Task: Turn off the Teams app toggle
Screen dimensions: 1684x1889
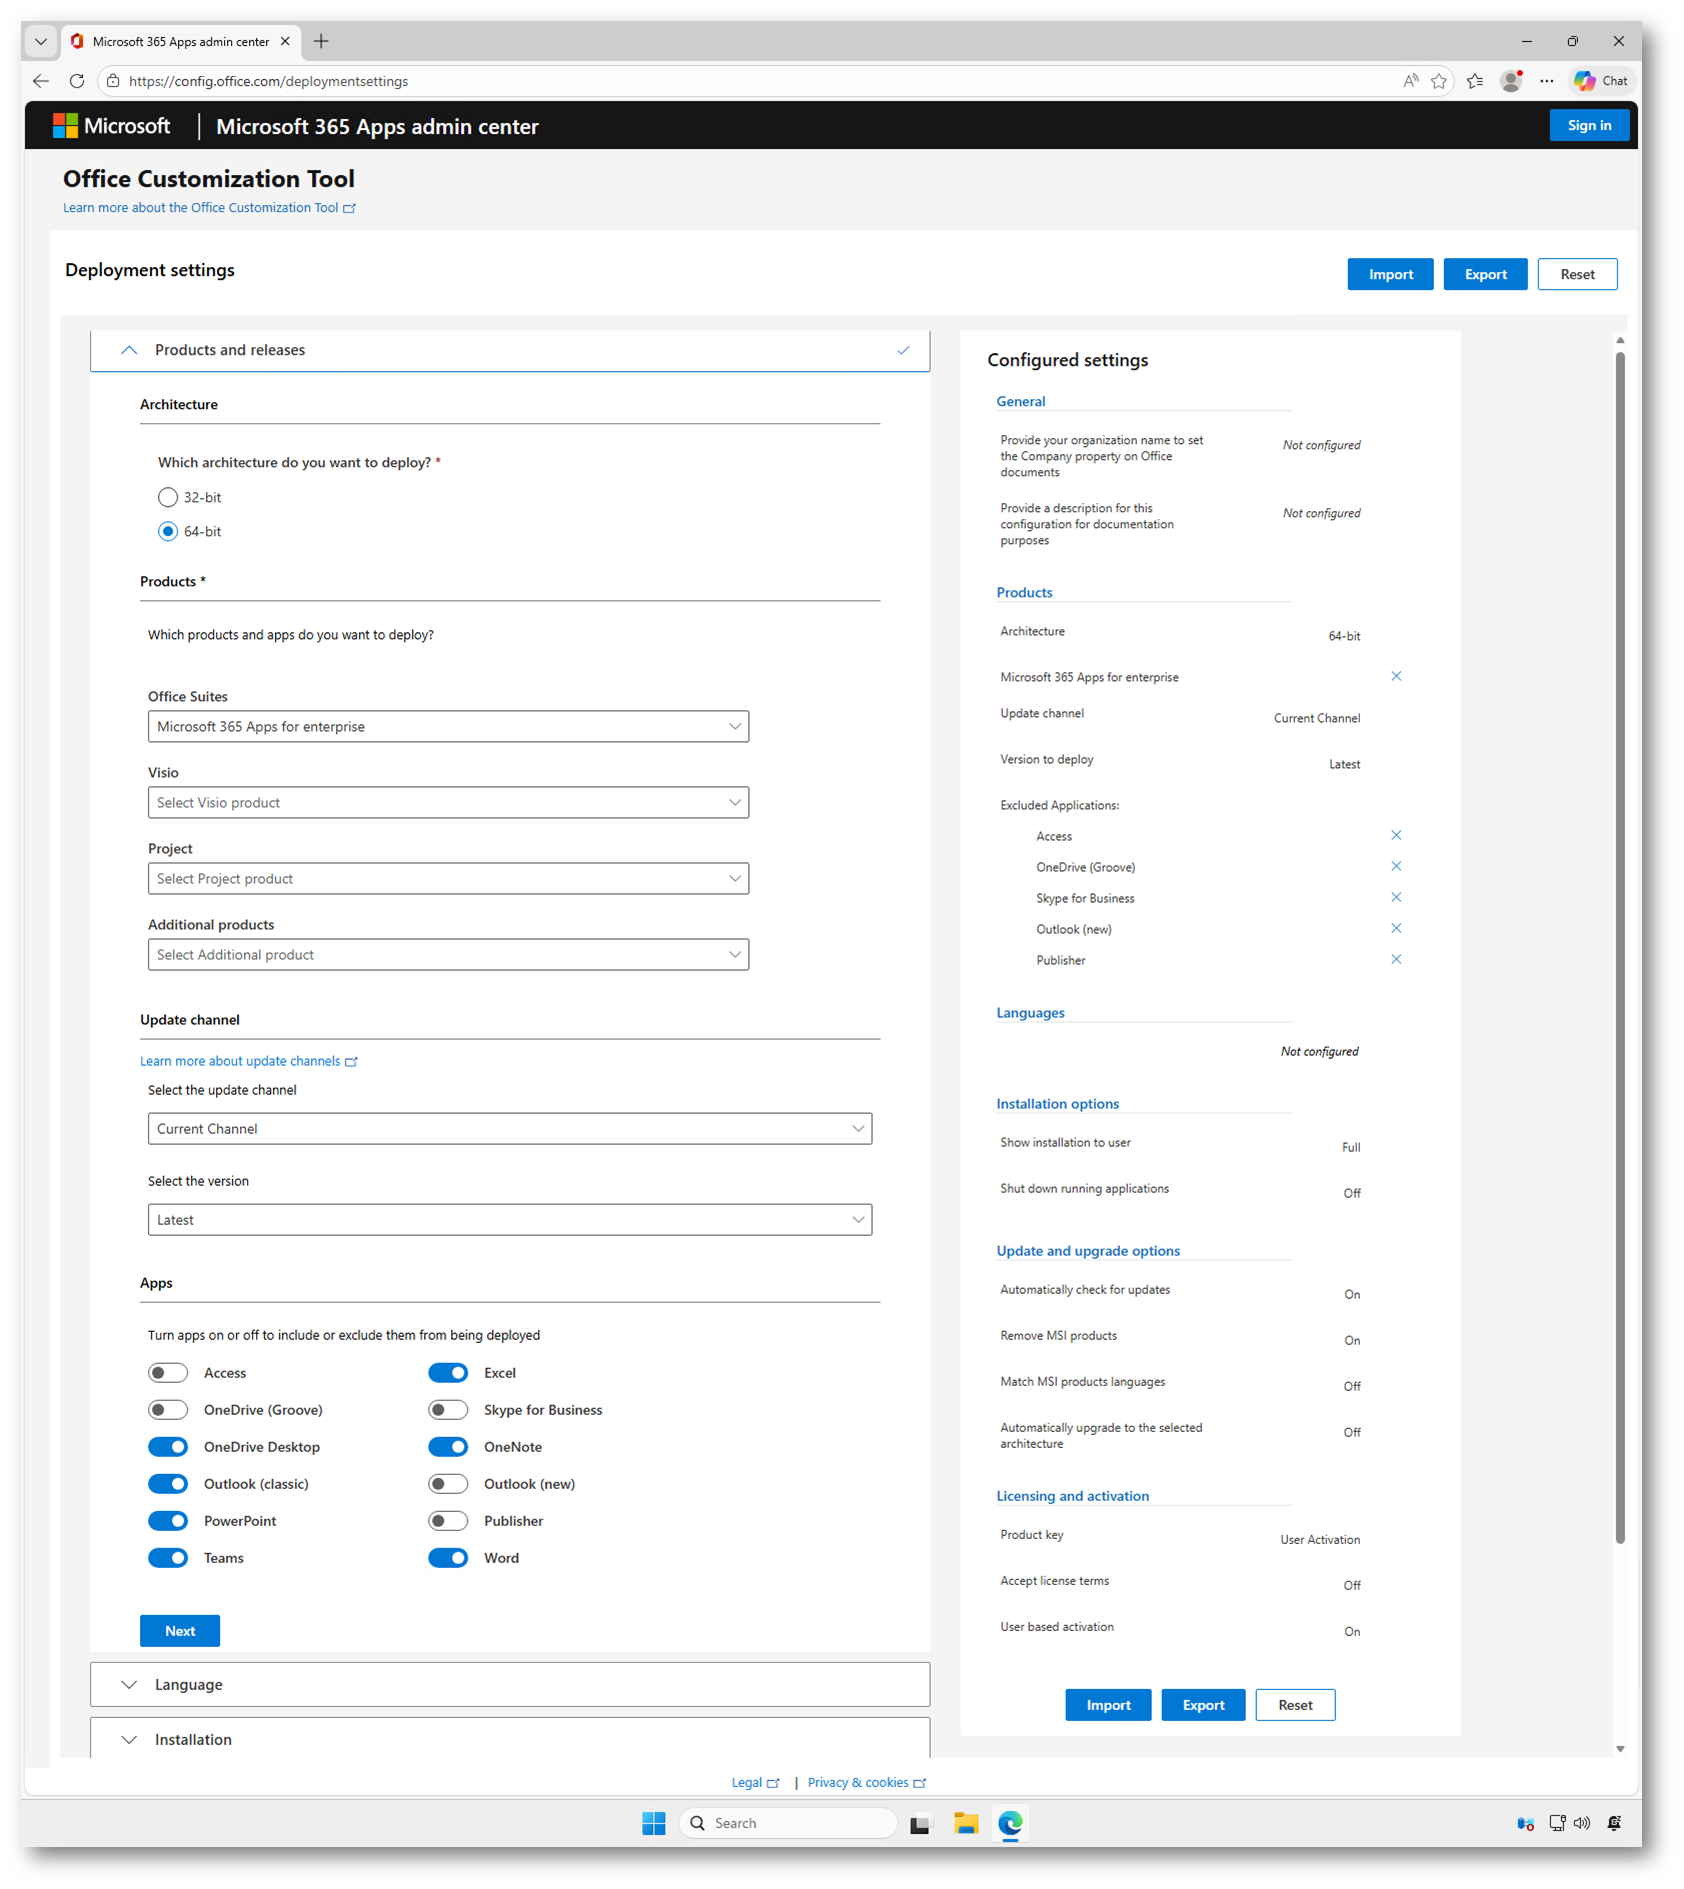Action: click(168, 1558)
